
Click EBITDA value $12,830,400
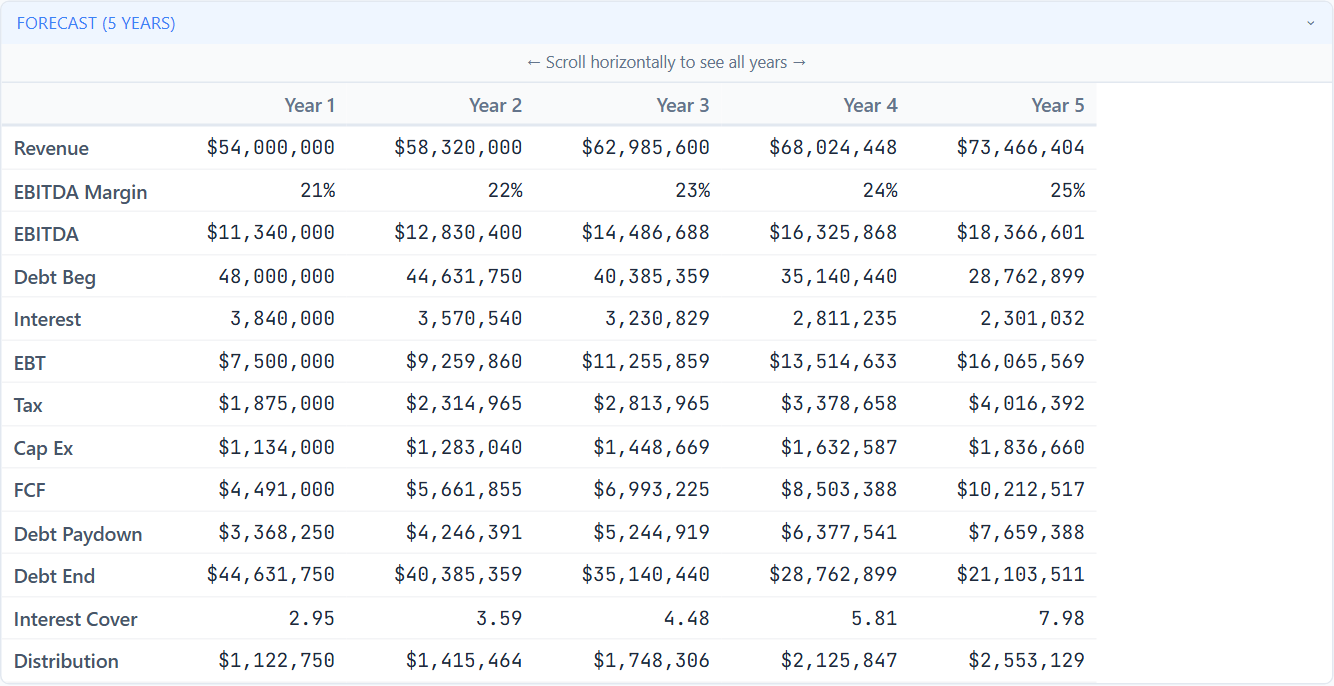(x=458, y=233)
